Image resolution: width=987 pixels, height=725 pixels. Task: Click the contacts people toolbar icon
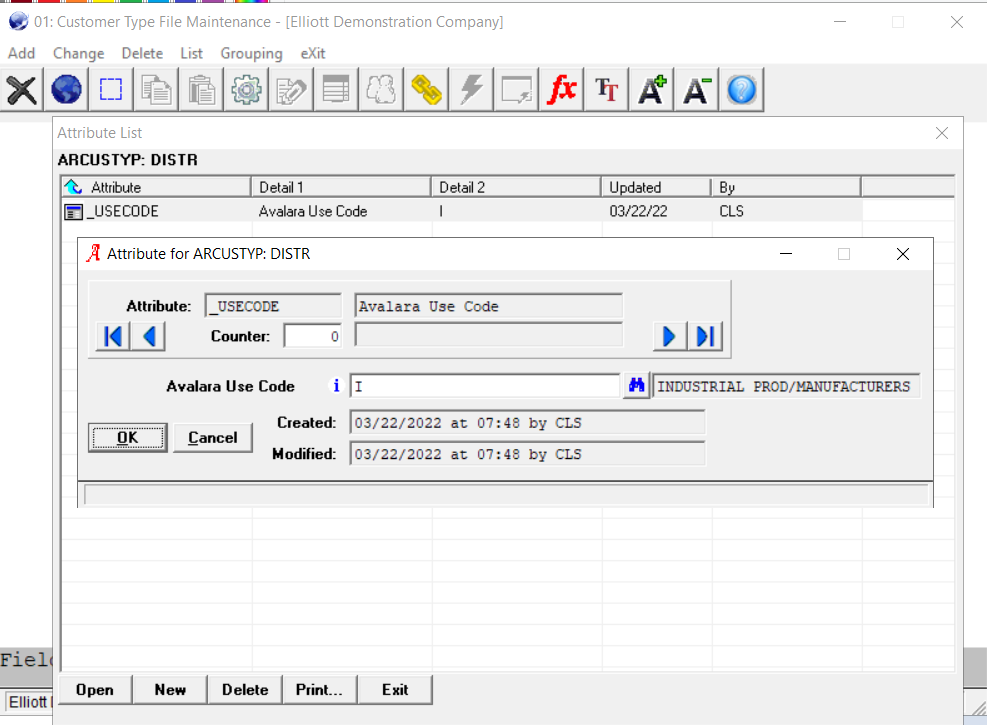click(381, 90)
